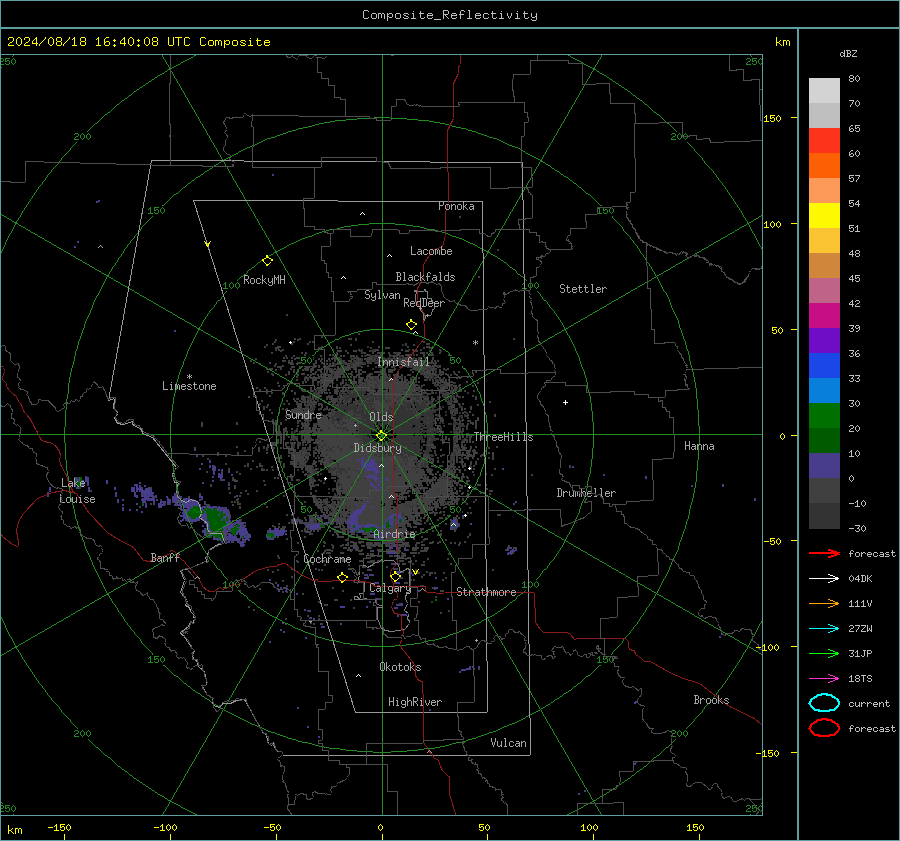900x841 pixels.
Task: Choose the bright green 30 dBZ swatch
Action: click(x=824, y=415)
